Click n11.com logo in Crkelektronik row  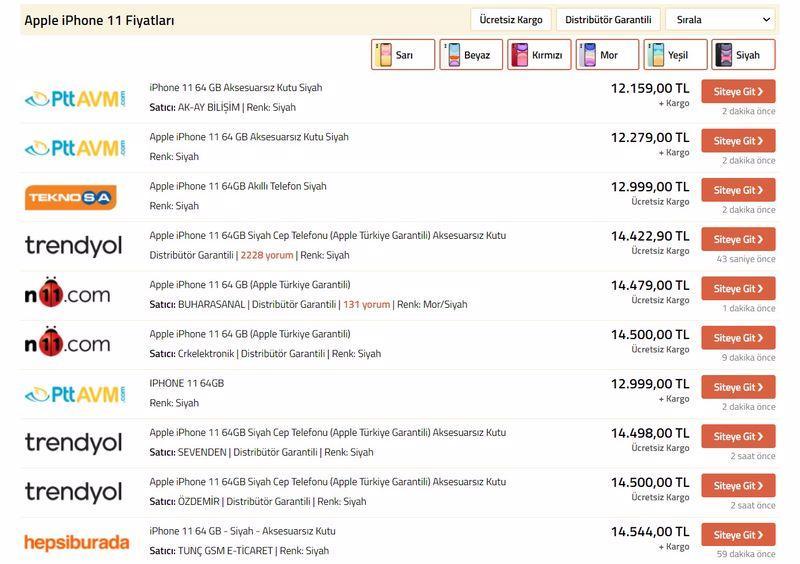click(x=67, y=342)
